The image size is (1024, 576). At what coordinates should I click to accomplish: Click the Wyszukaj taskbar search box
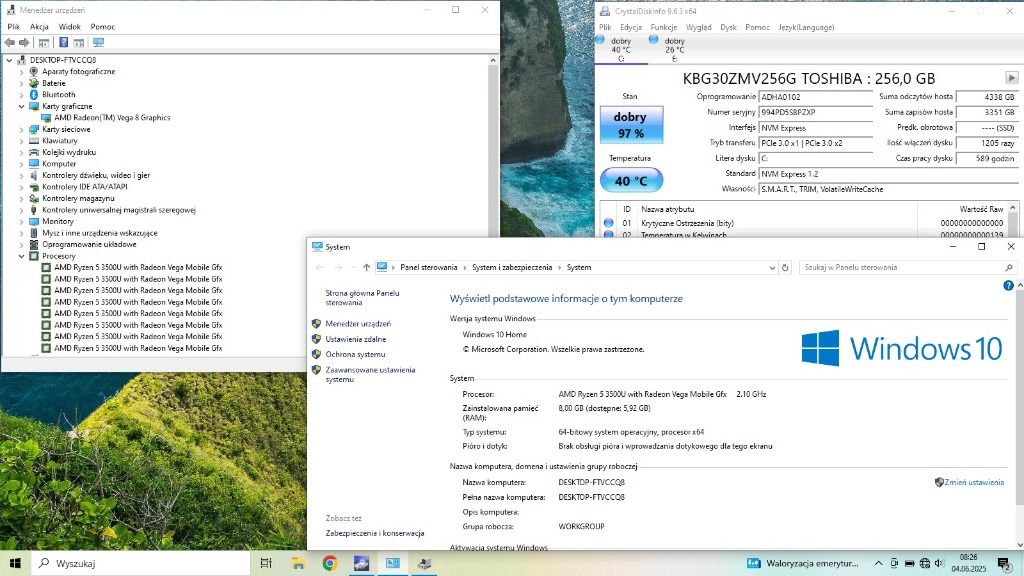(140, 563)
